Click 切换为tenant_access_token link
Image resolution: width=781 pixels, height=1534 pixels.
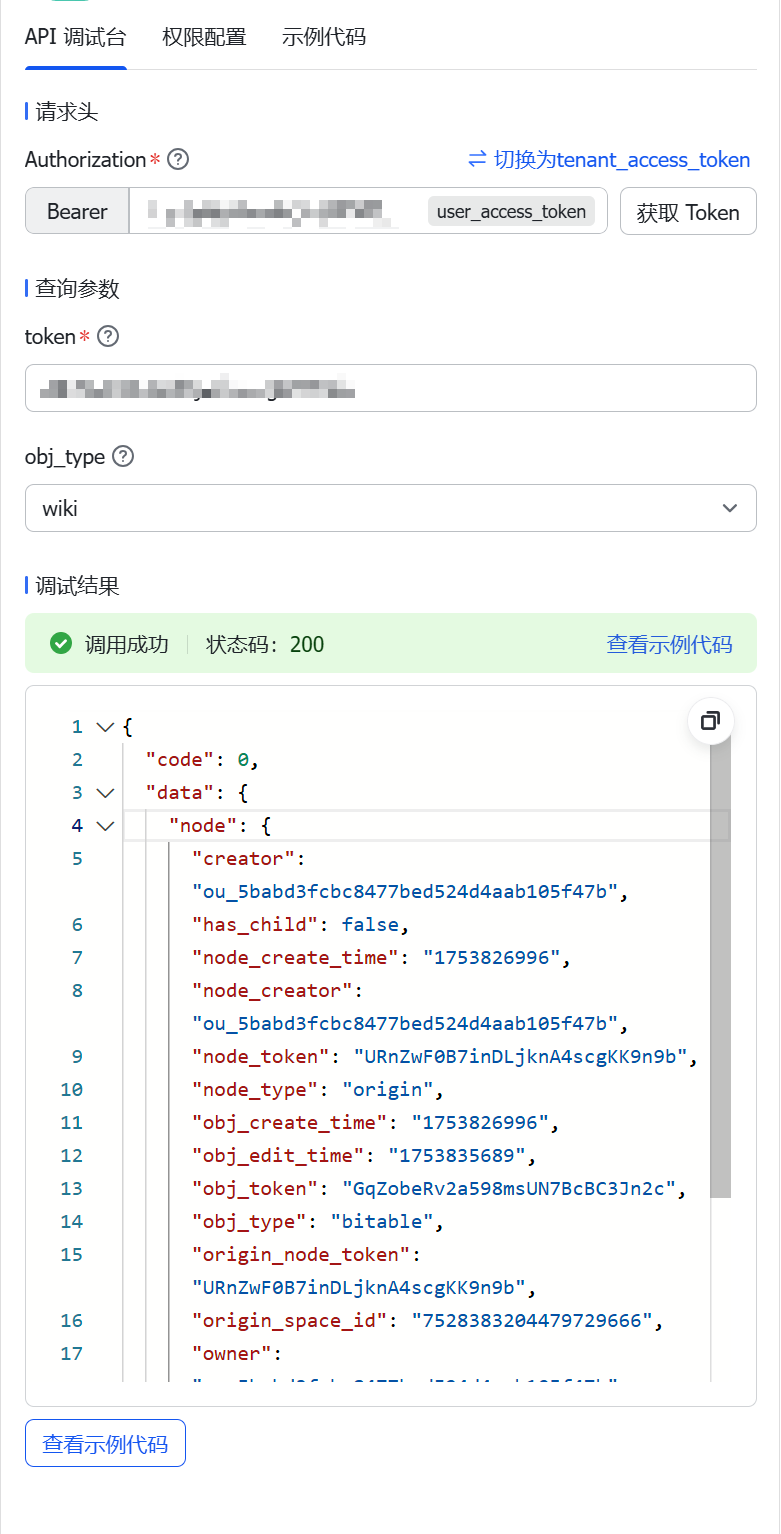pos(621,160)
